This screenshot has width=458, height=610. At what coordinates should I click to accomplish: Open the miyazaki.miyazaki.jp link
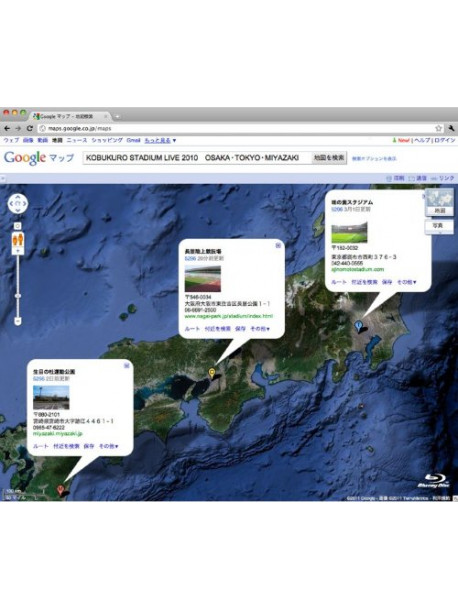coord(58,433)
